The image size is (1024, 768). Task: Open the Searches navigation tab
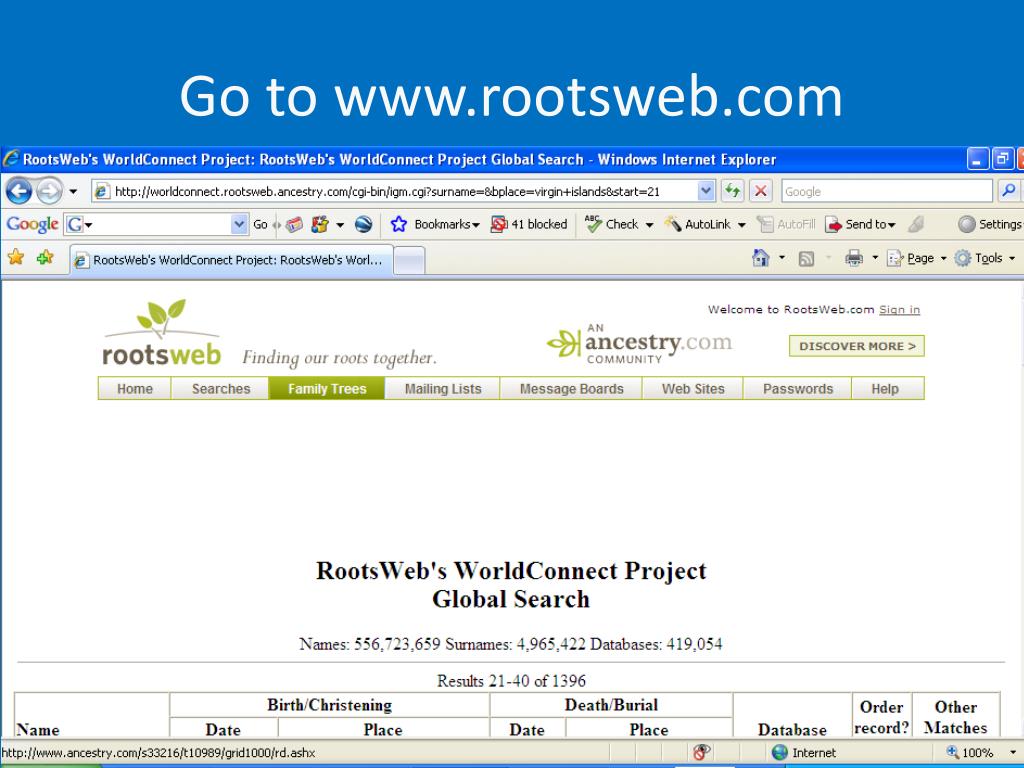point(221,389)
